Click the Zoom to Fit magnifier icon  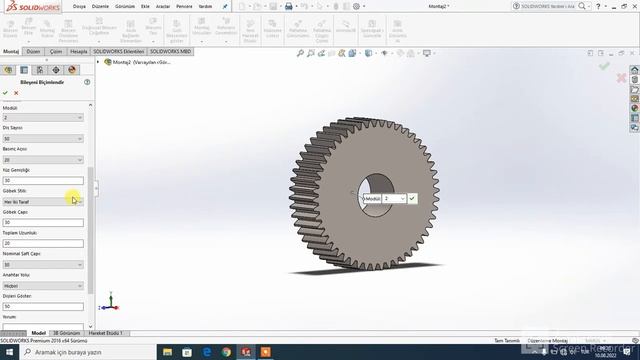300,53
